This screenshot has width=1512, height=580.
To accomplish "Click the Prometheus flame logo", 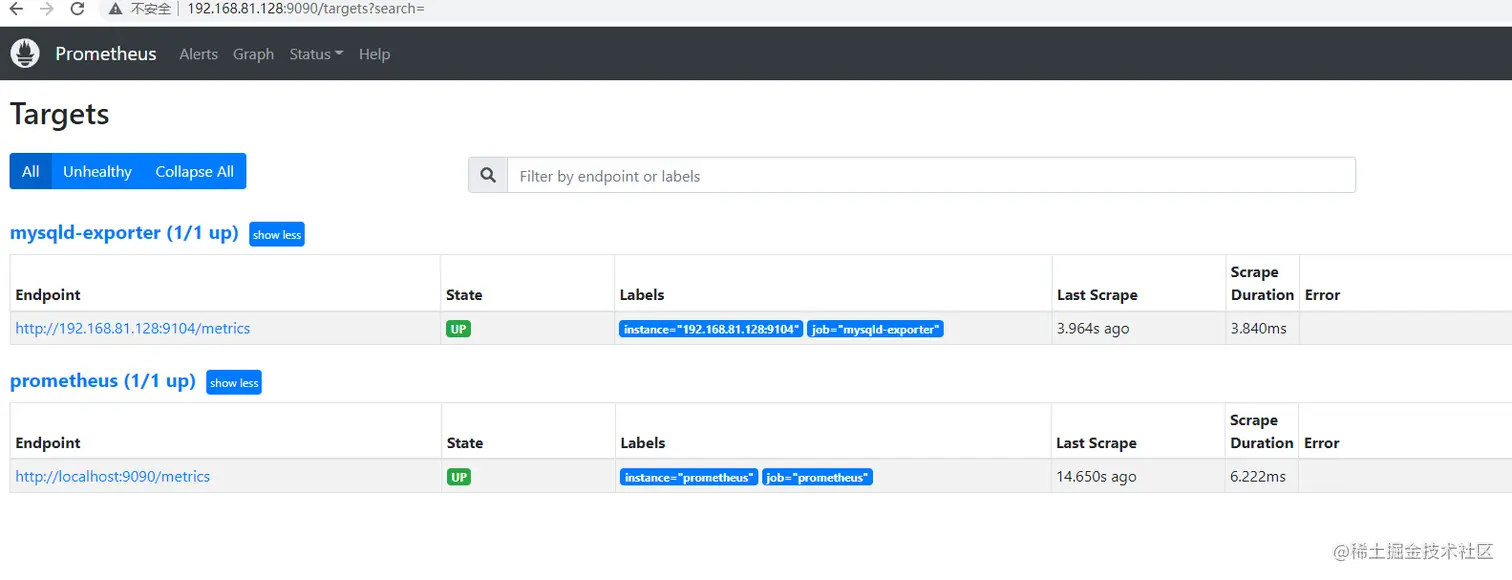I will (25, 53).
